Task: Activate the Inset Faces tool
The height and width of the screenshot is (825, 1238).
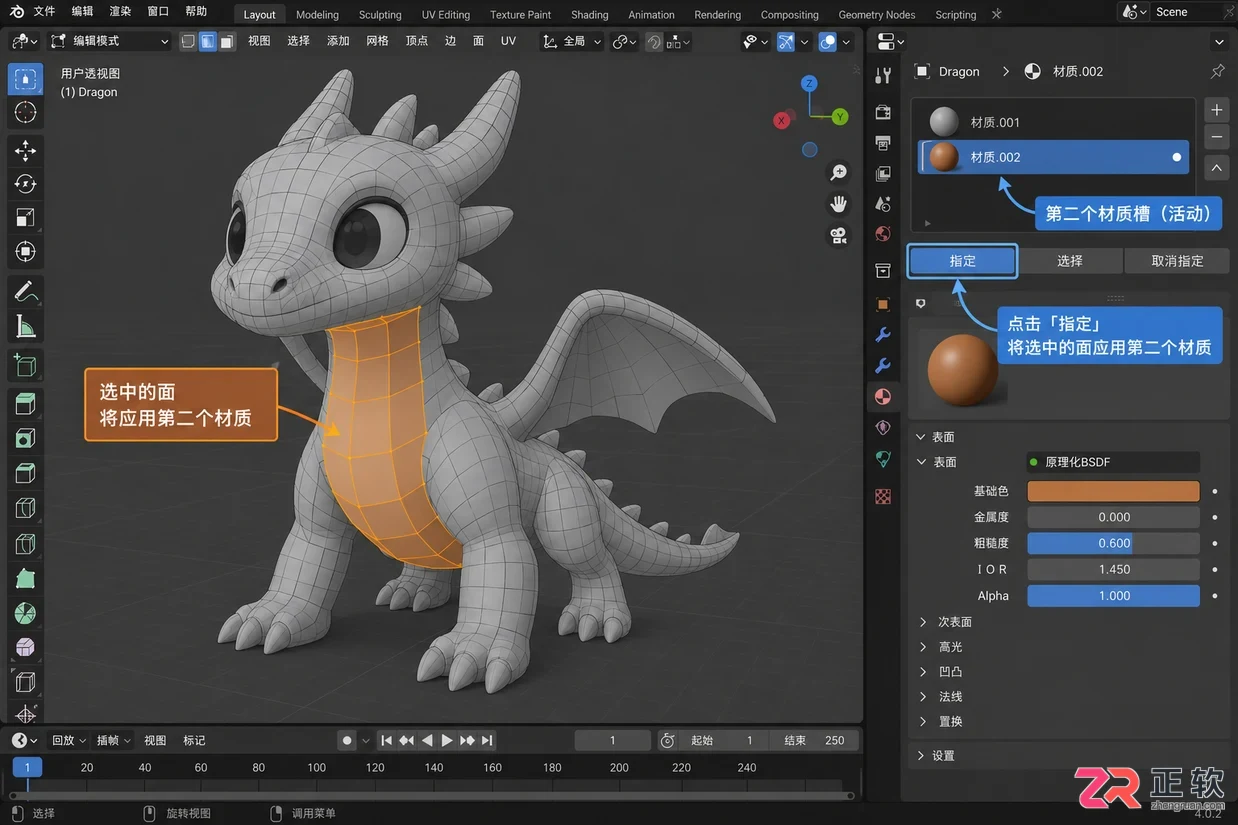Action: pos(25,438)
